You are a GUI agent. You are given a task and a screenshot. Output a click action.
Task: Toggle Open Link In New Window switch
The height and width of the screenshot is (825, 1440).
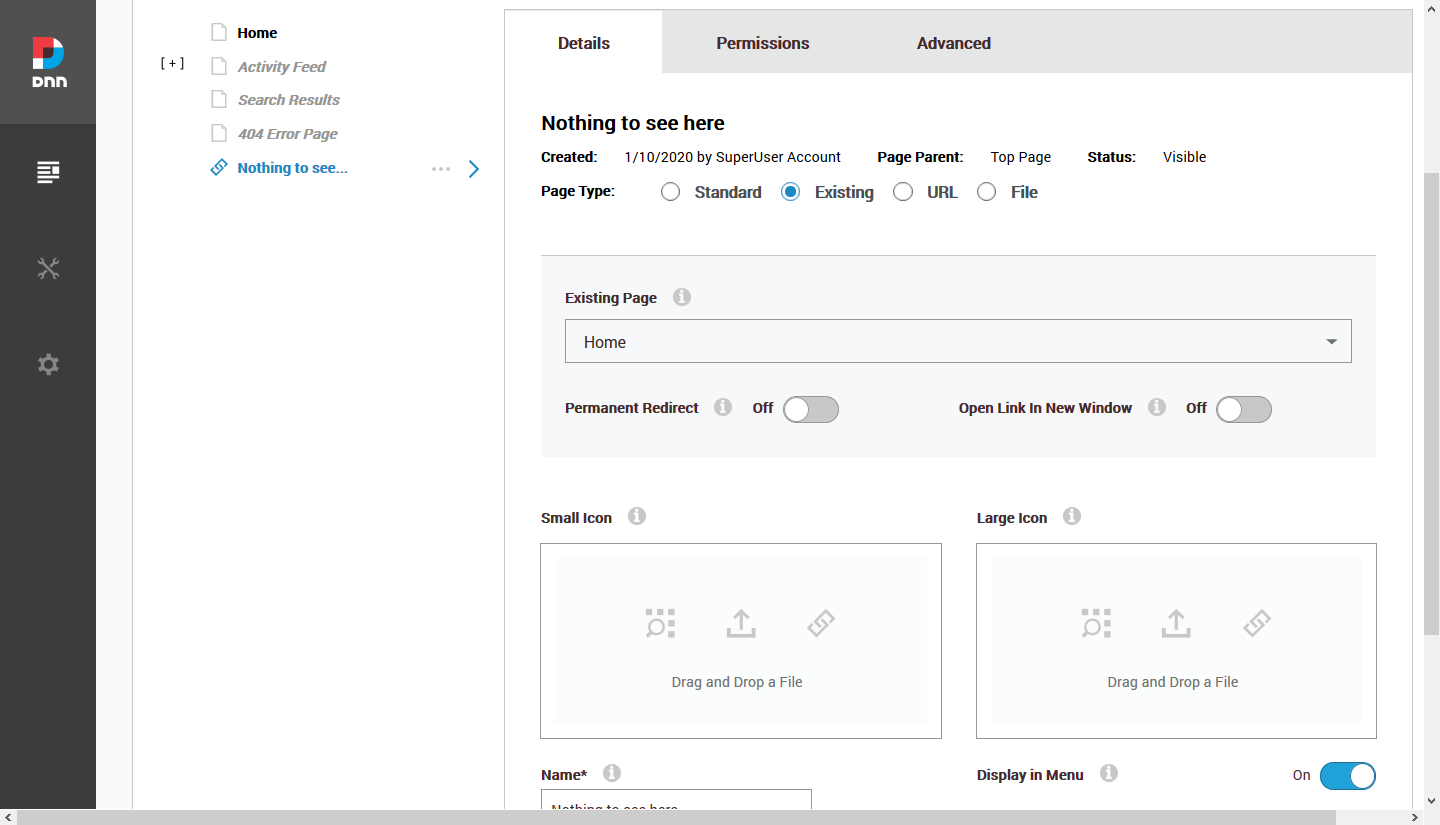tap(1244, 409)
